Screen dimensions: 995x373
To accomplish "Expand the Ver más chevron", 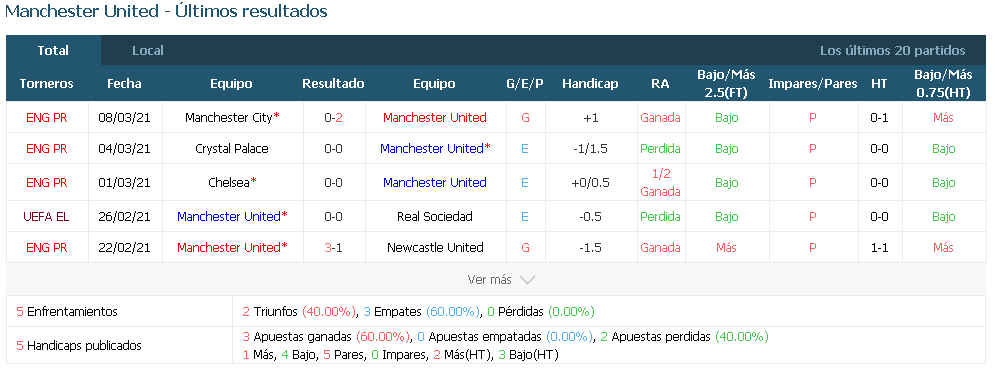I will coord(527,280).
